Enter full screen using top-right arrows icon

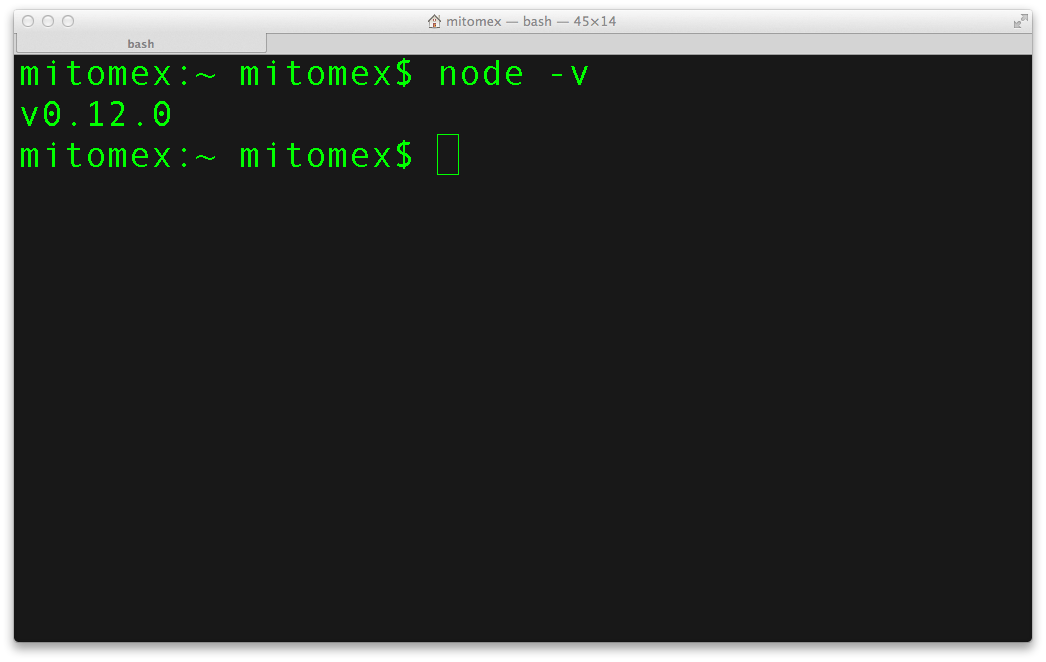(x=1020, y=21)
